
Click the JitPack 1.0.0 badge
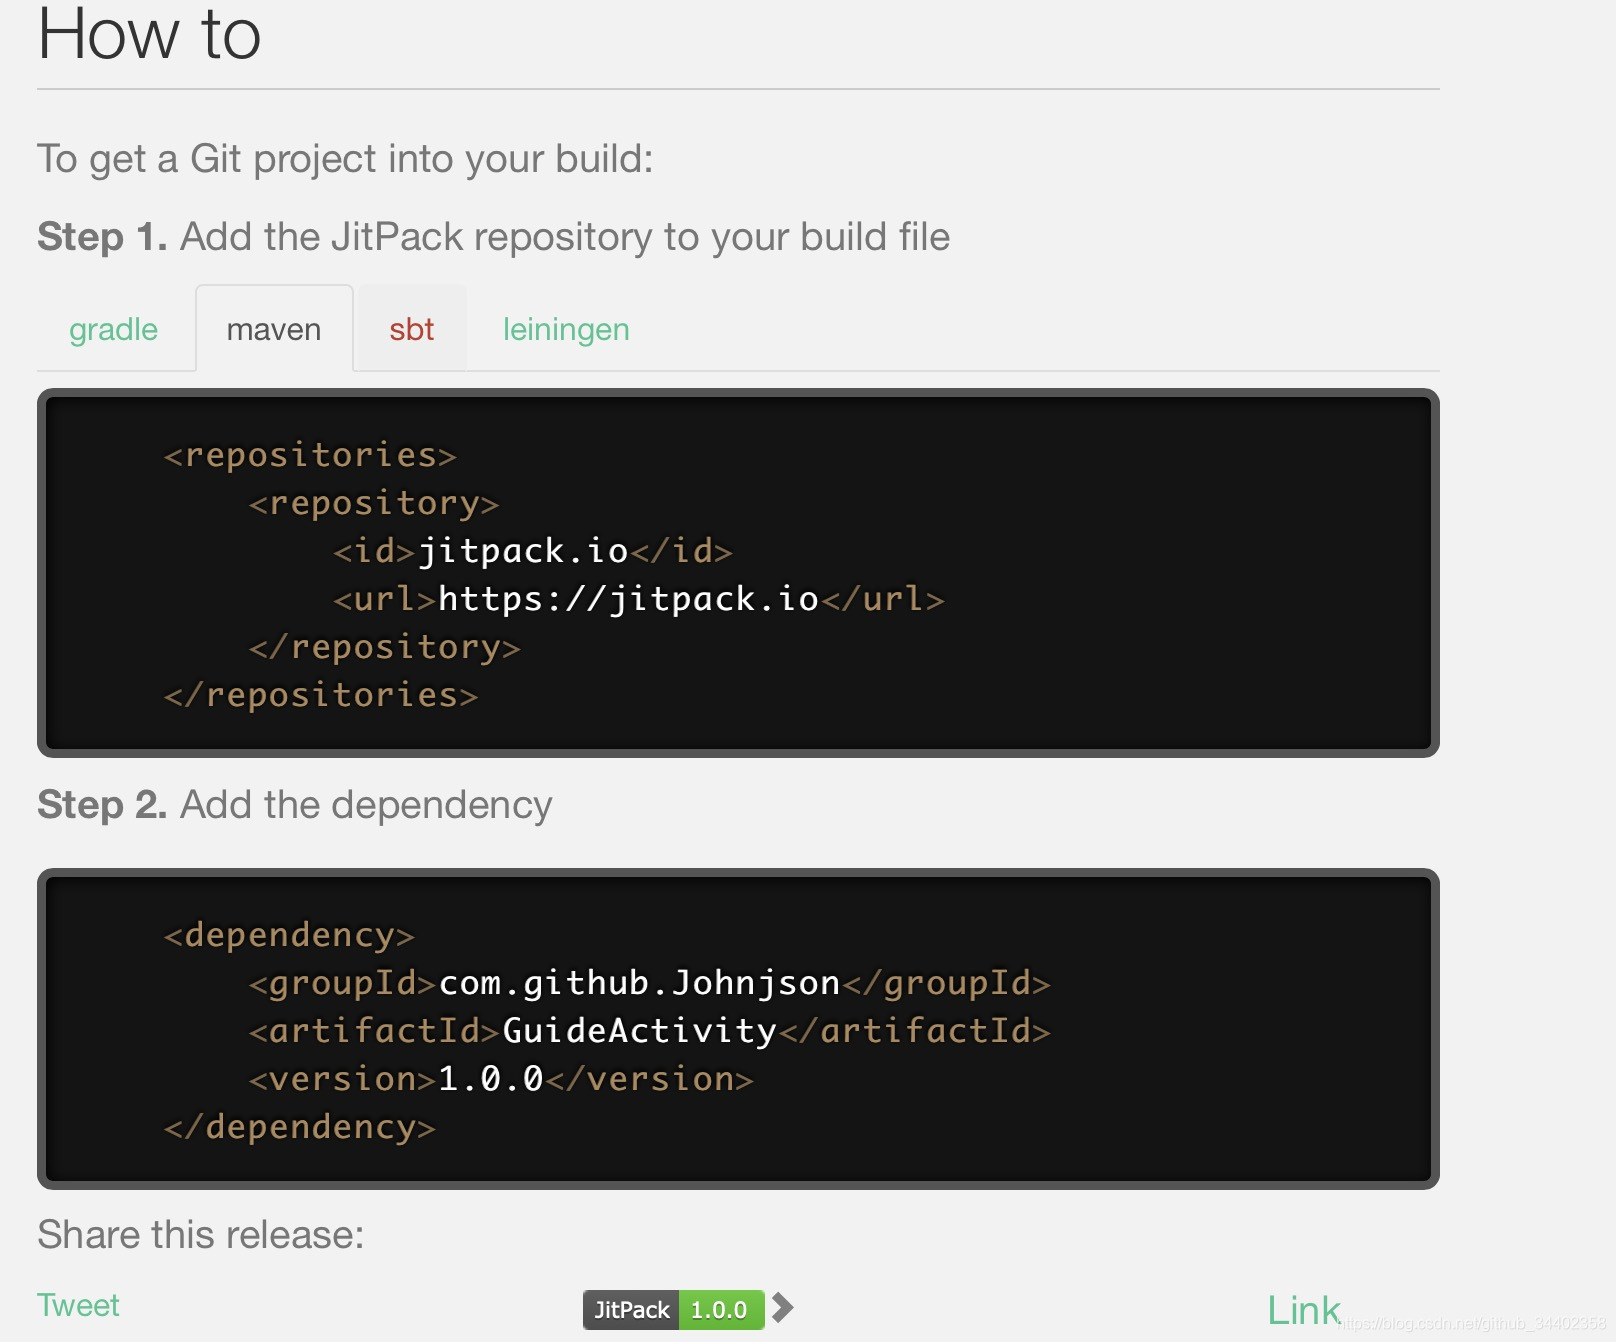(x=674, y=1309)
